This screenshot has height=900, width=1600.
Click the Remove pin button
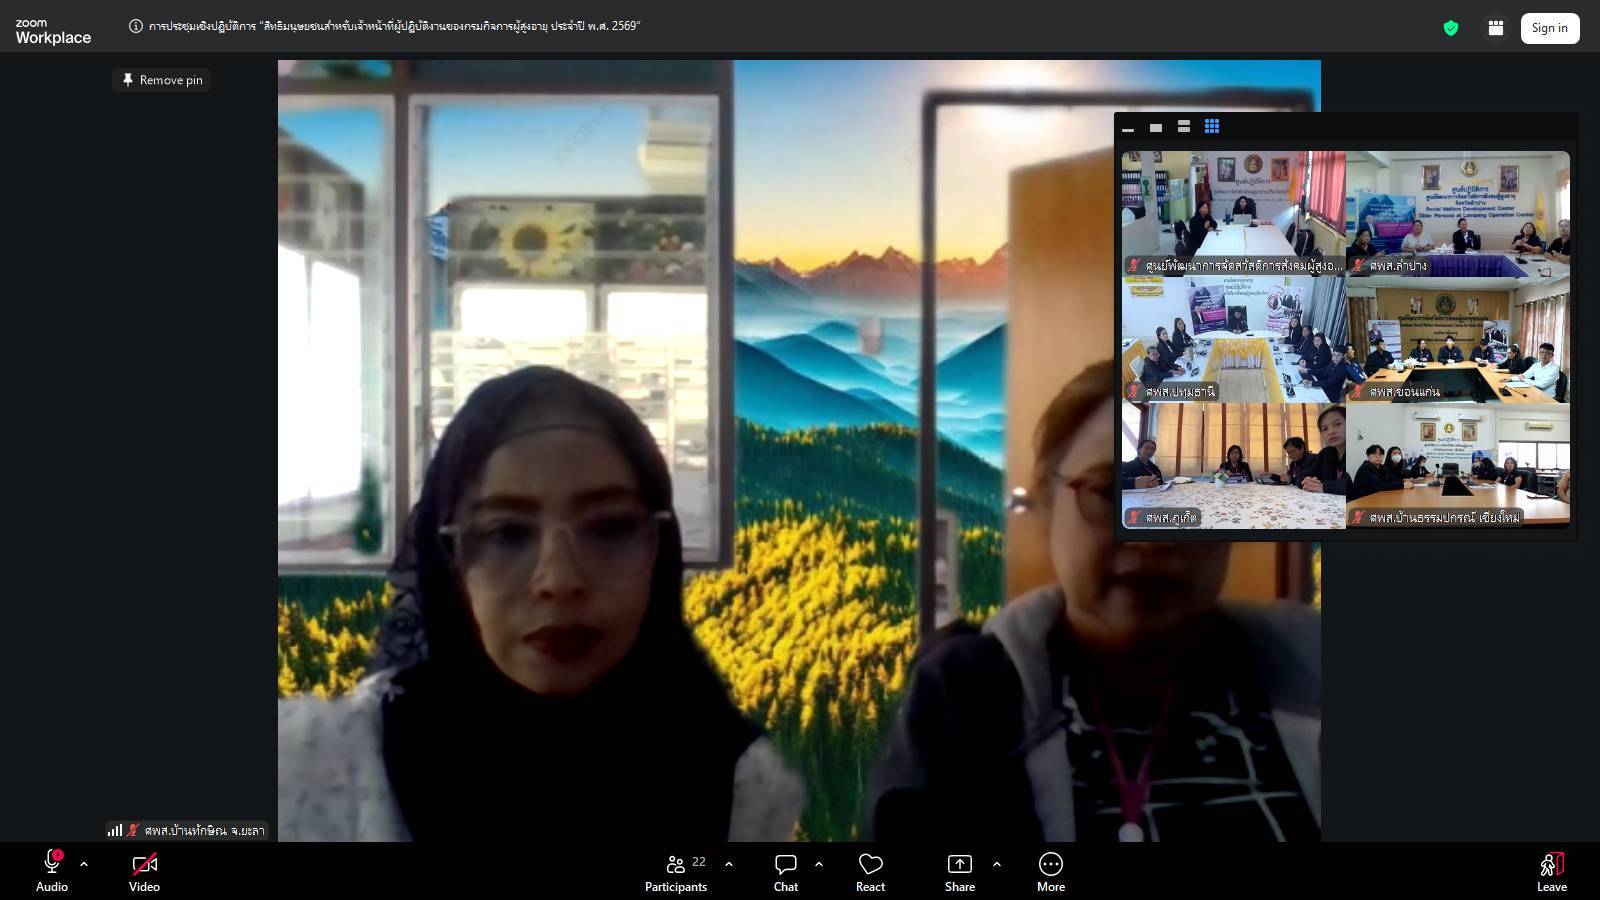162,80
